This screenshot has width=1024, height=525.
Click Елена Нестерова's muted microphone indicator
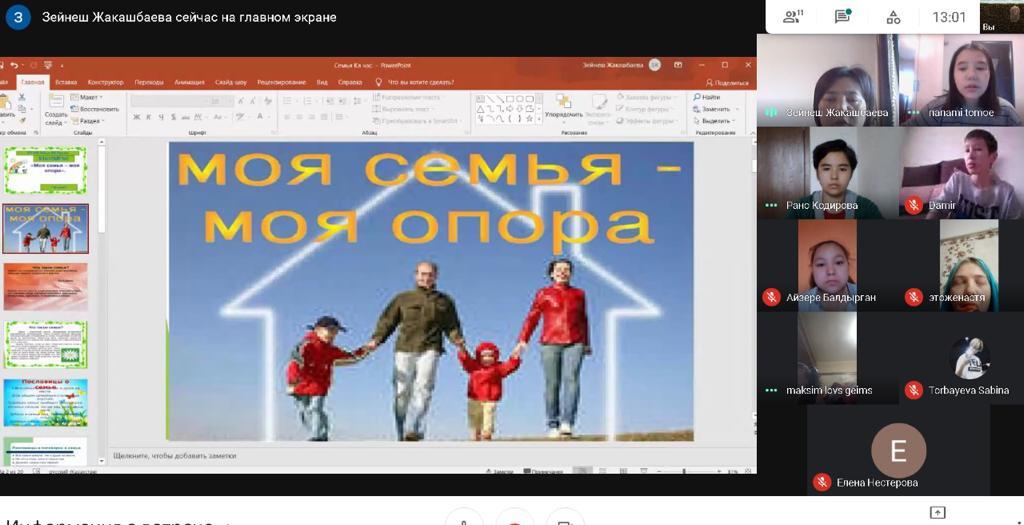click(x=822, y=482)
